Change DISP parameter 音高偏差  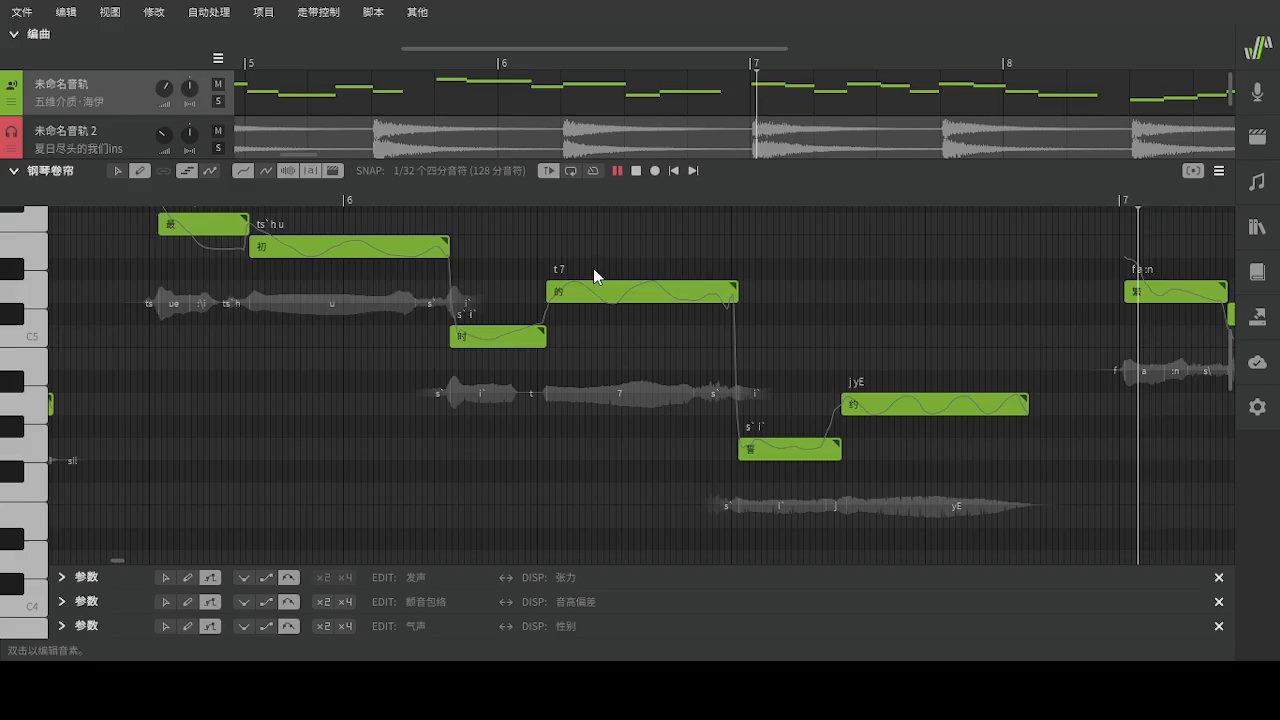tap(576, 602)
